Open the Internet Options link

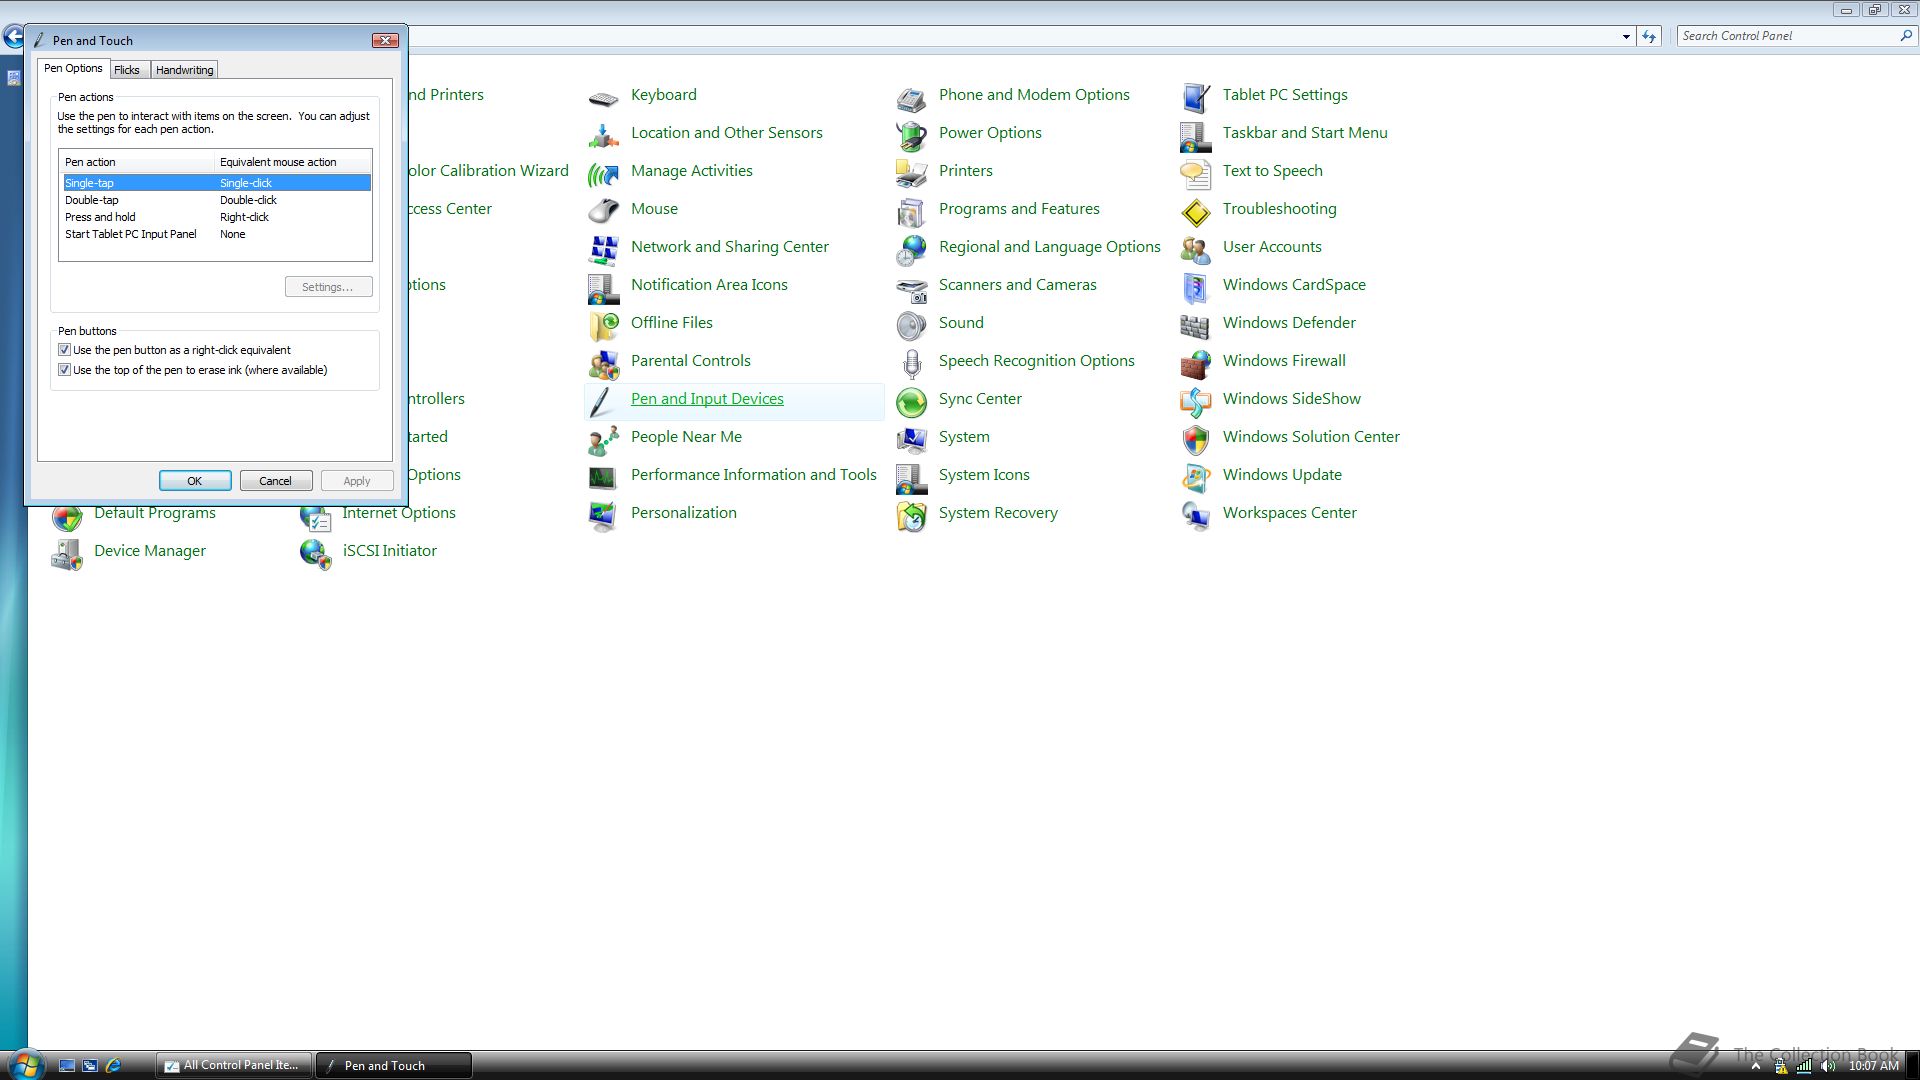pyautogui.click(x=399, y=513)
